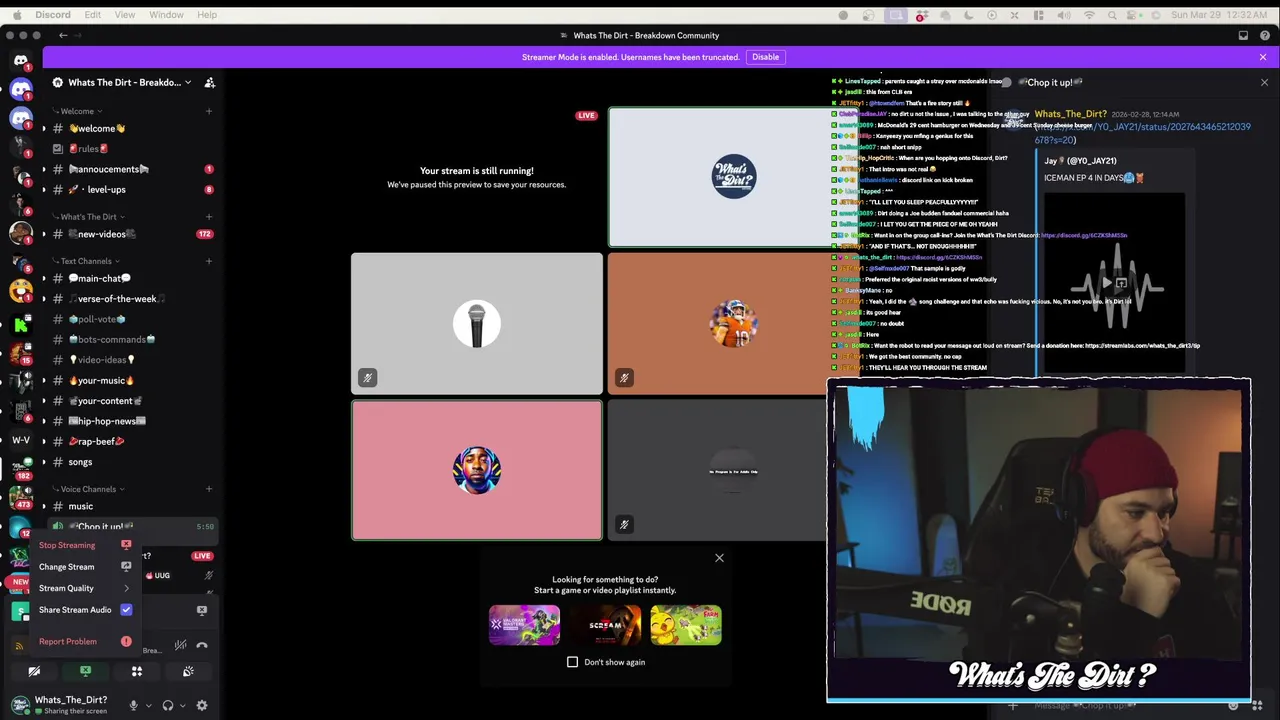Launch the Valorant activity thumbnail
1280x720 pixels.
click(x=524, y=625)
